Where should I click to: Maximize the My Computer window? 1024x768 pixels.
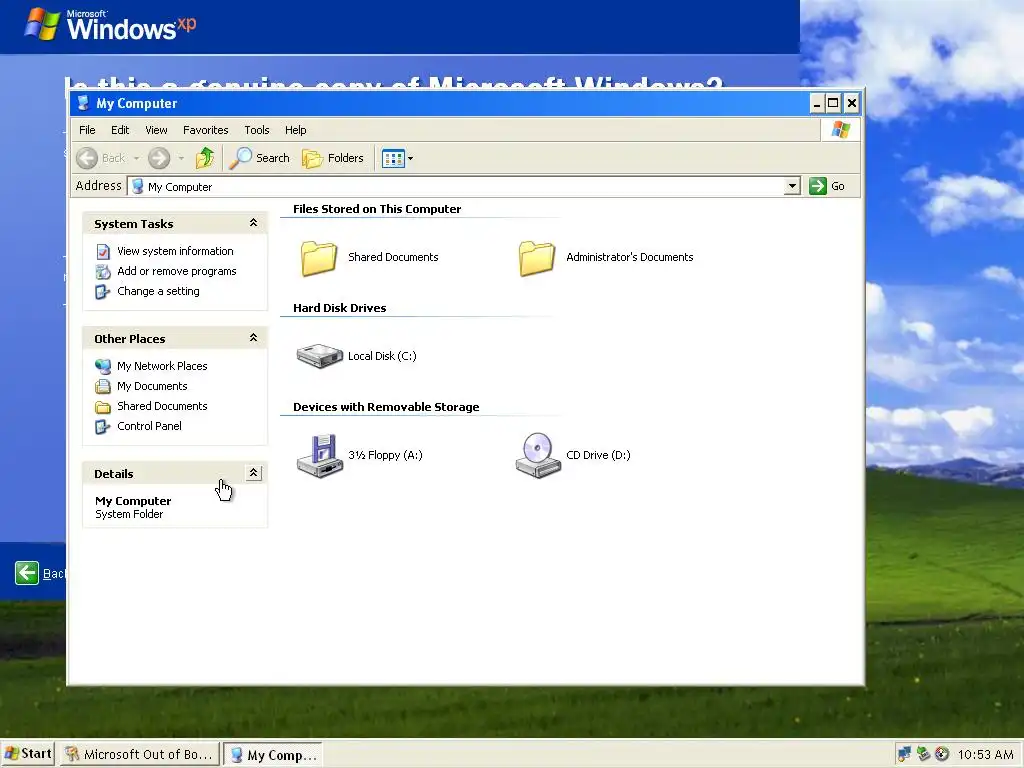point(833,103)
